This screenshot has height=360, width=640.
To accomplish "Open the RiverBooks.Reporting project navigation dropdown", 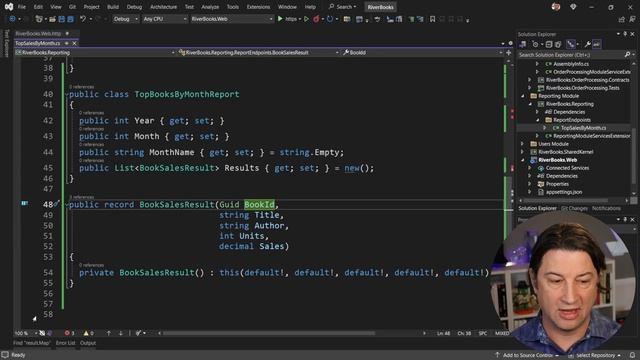I will [x=95, y=52].
